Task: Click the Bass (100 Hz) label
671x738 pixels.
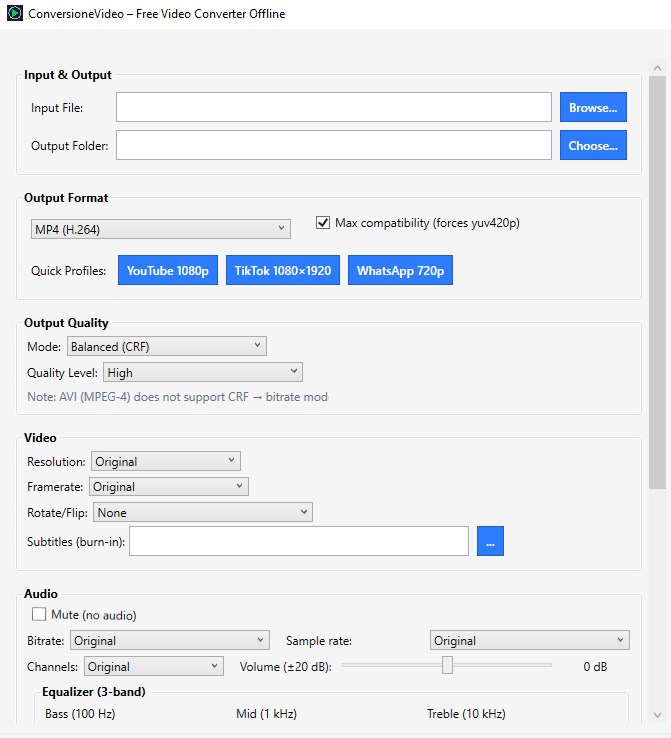Action: pos(80,714)
